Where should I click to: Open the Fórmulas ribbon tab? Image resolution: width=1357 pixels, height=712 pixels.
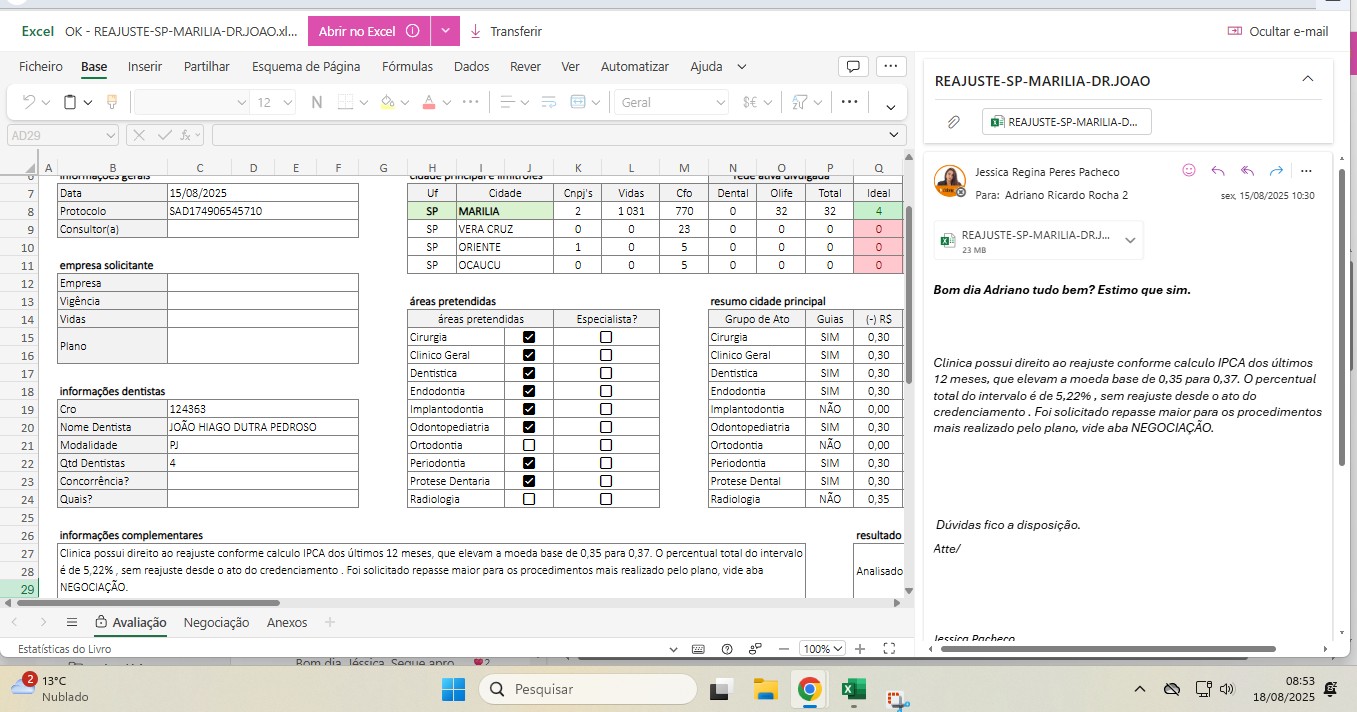(x=407, y=67)
